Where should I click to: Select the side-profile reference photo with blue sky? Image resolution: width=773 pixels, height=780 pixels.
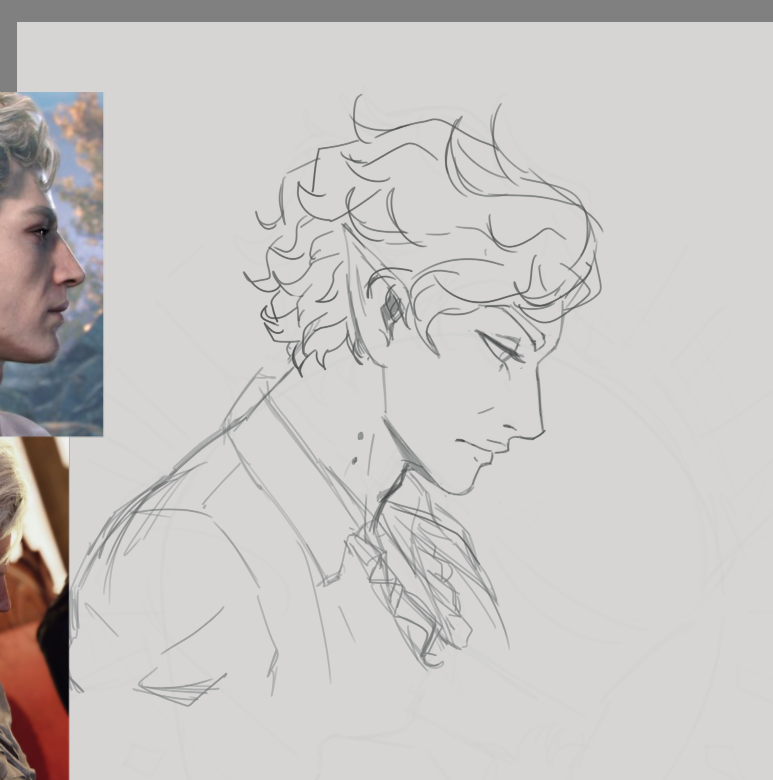pos(51,264)
